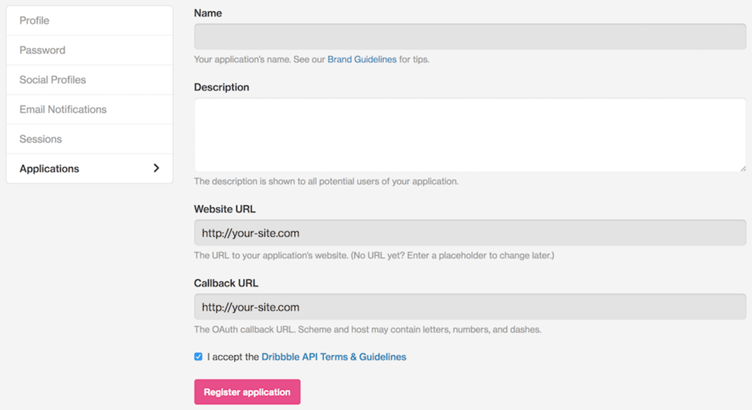
Task: Select Email Notifications in sidebar
Action: (x=90, y=109)
